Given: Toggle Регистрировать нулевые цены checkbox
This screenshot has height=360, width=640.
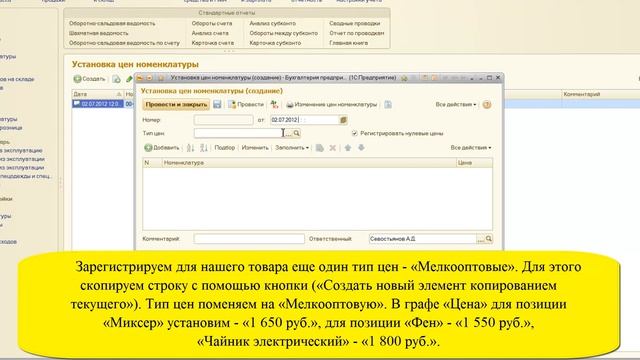Looking at the screenshot, I should tap(354, 133).
